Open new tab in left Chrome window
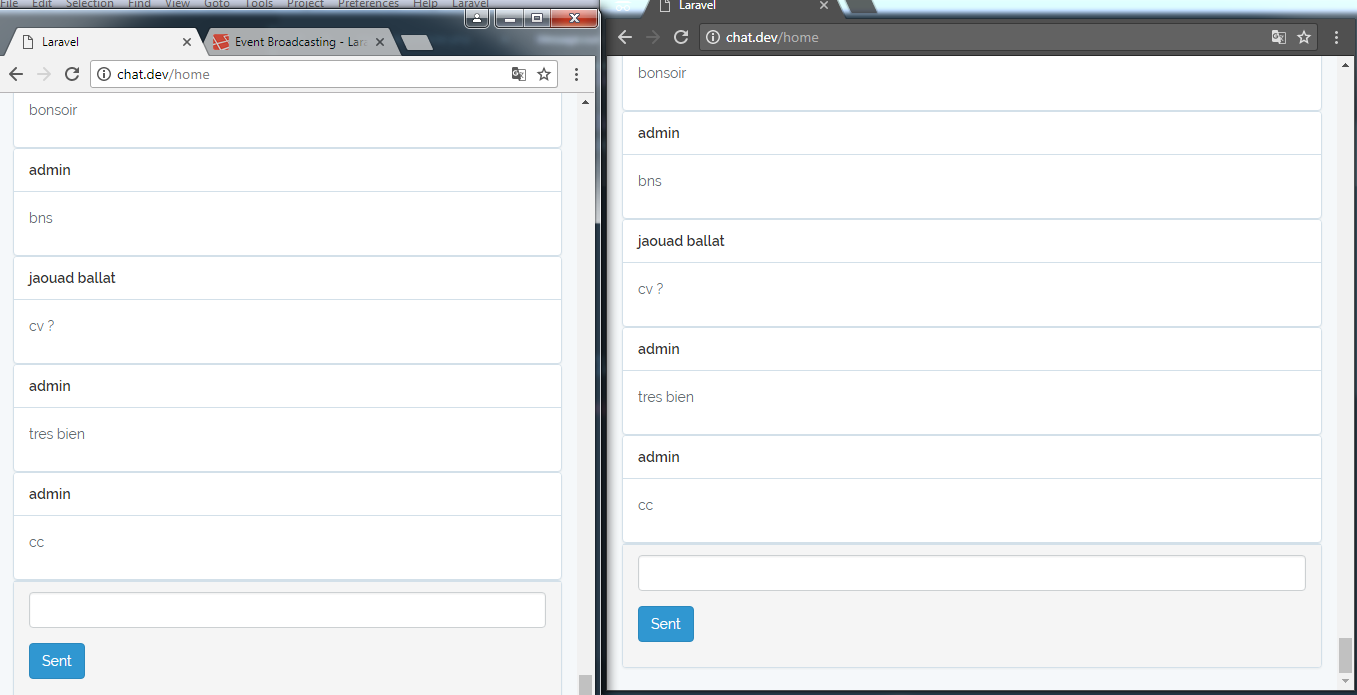 tap(417, 42)
